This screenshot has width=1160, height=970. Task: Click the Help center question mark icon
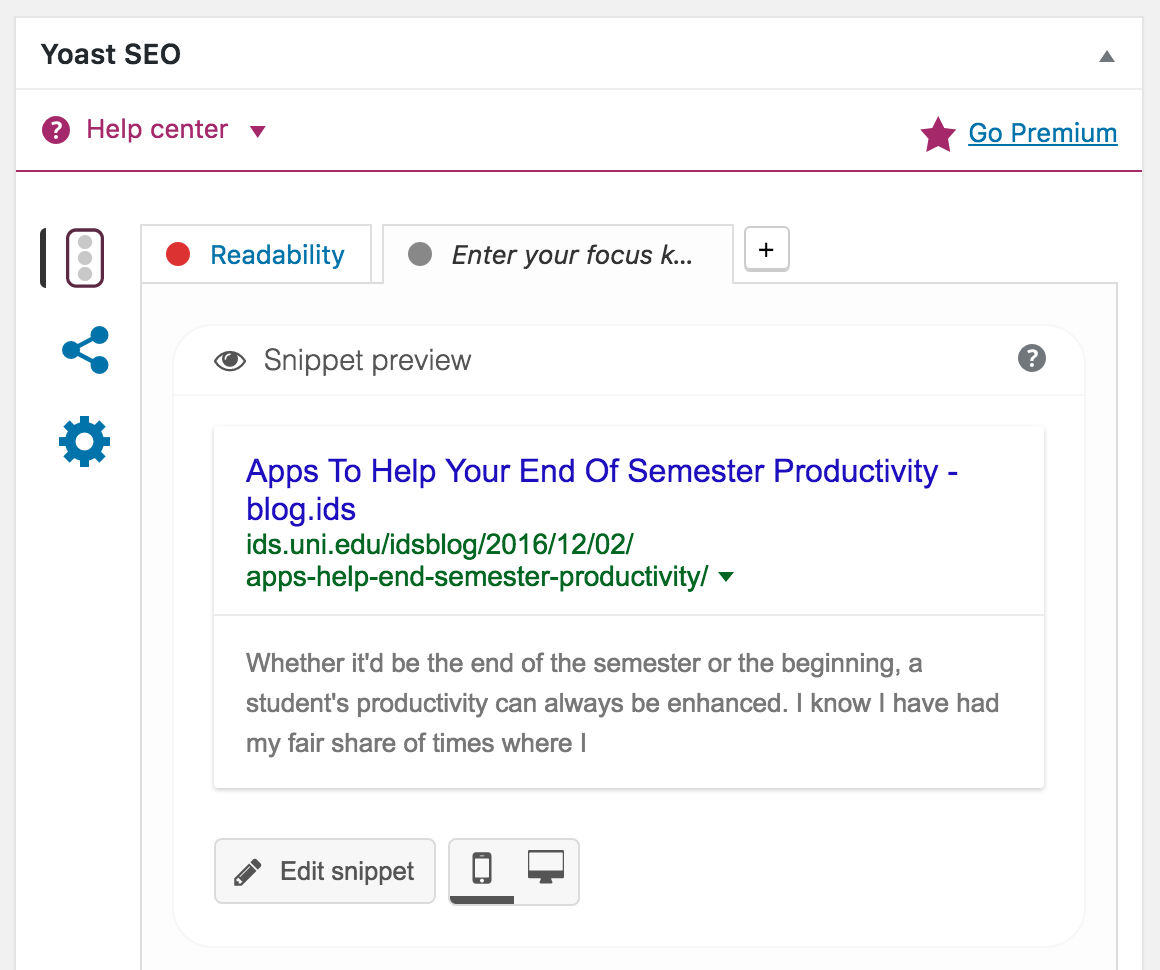coord(56,130)
